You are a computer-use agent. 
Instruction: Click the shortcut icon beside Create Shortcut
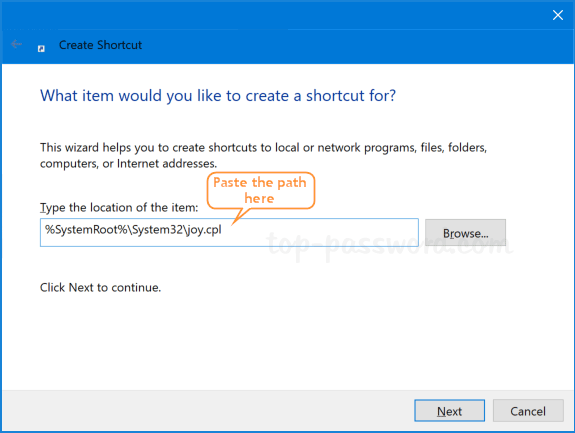point(41,48)
